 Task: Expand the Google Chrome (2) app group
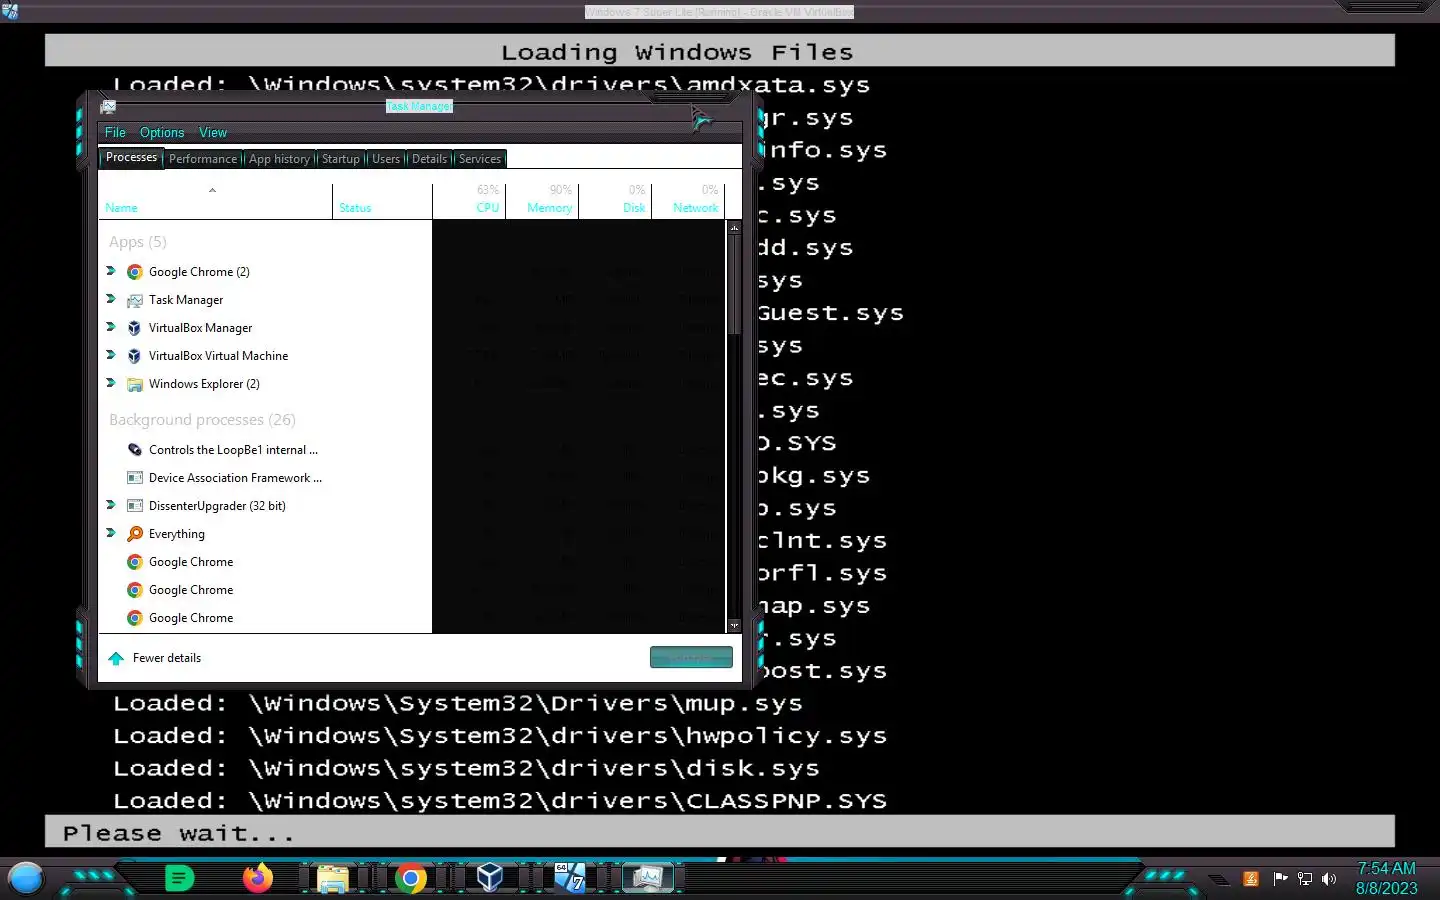click(111, 271)
